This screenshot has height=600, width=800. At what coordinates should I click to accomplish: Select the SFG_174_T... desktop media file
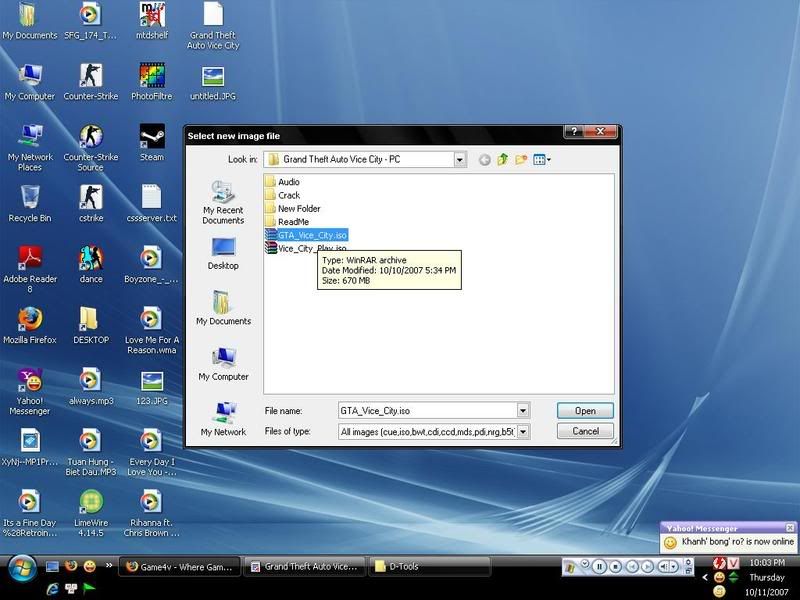(91, 21)
